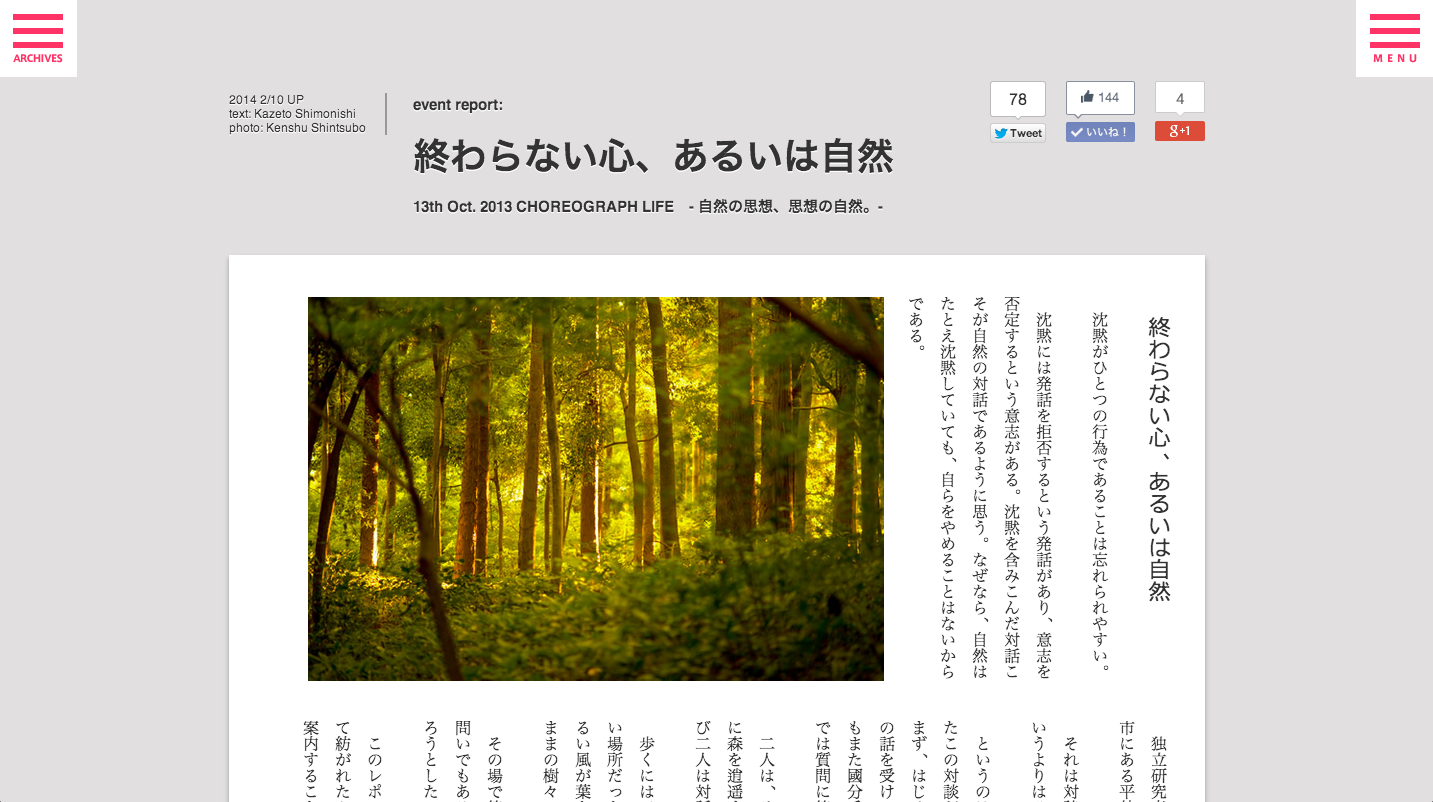The width and height of the screenshot is (1433, 802).
Task: Click the Tweet button
Action: tap(1018, 133)
